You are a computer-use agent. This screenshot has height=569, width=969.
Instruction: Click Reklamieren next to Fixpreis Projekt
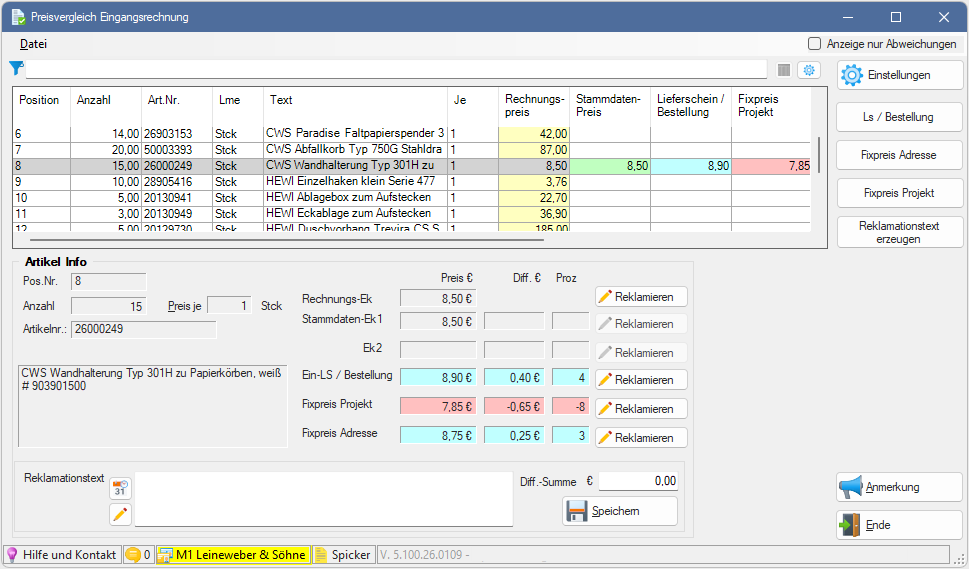tap(641, 409)
